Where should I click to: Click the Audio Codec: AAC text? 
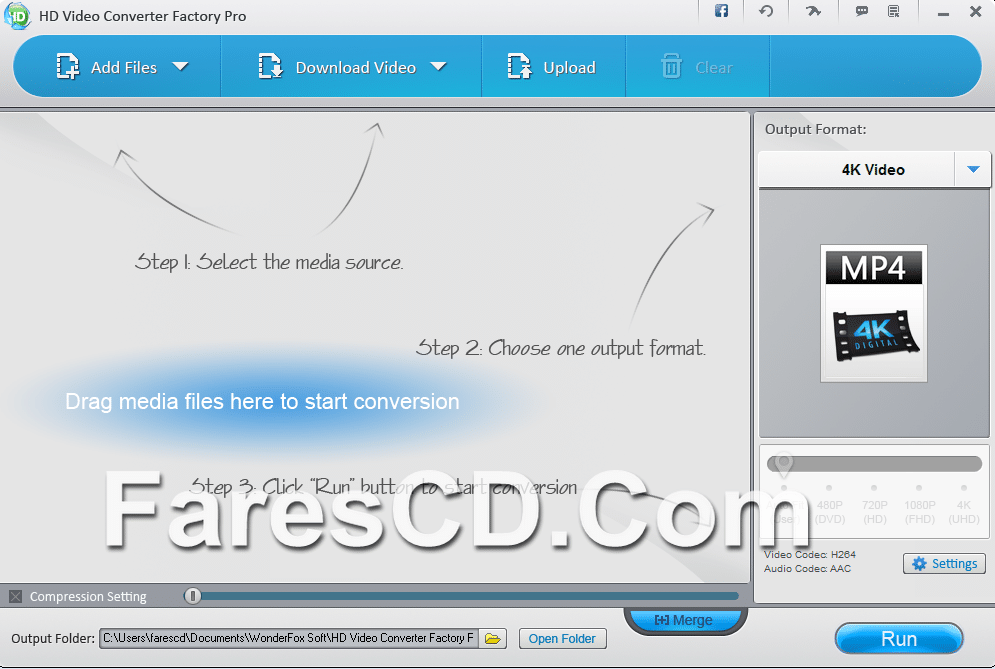click(807, 569)
